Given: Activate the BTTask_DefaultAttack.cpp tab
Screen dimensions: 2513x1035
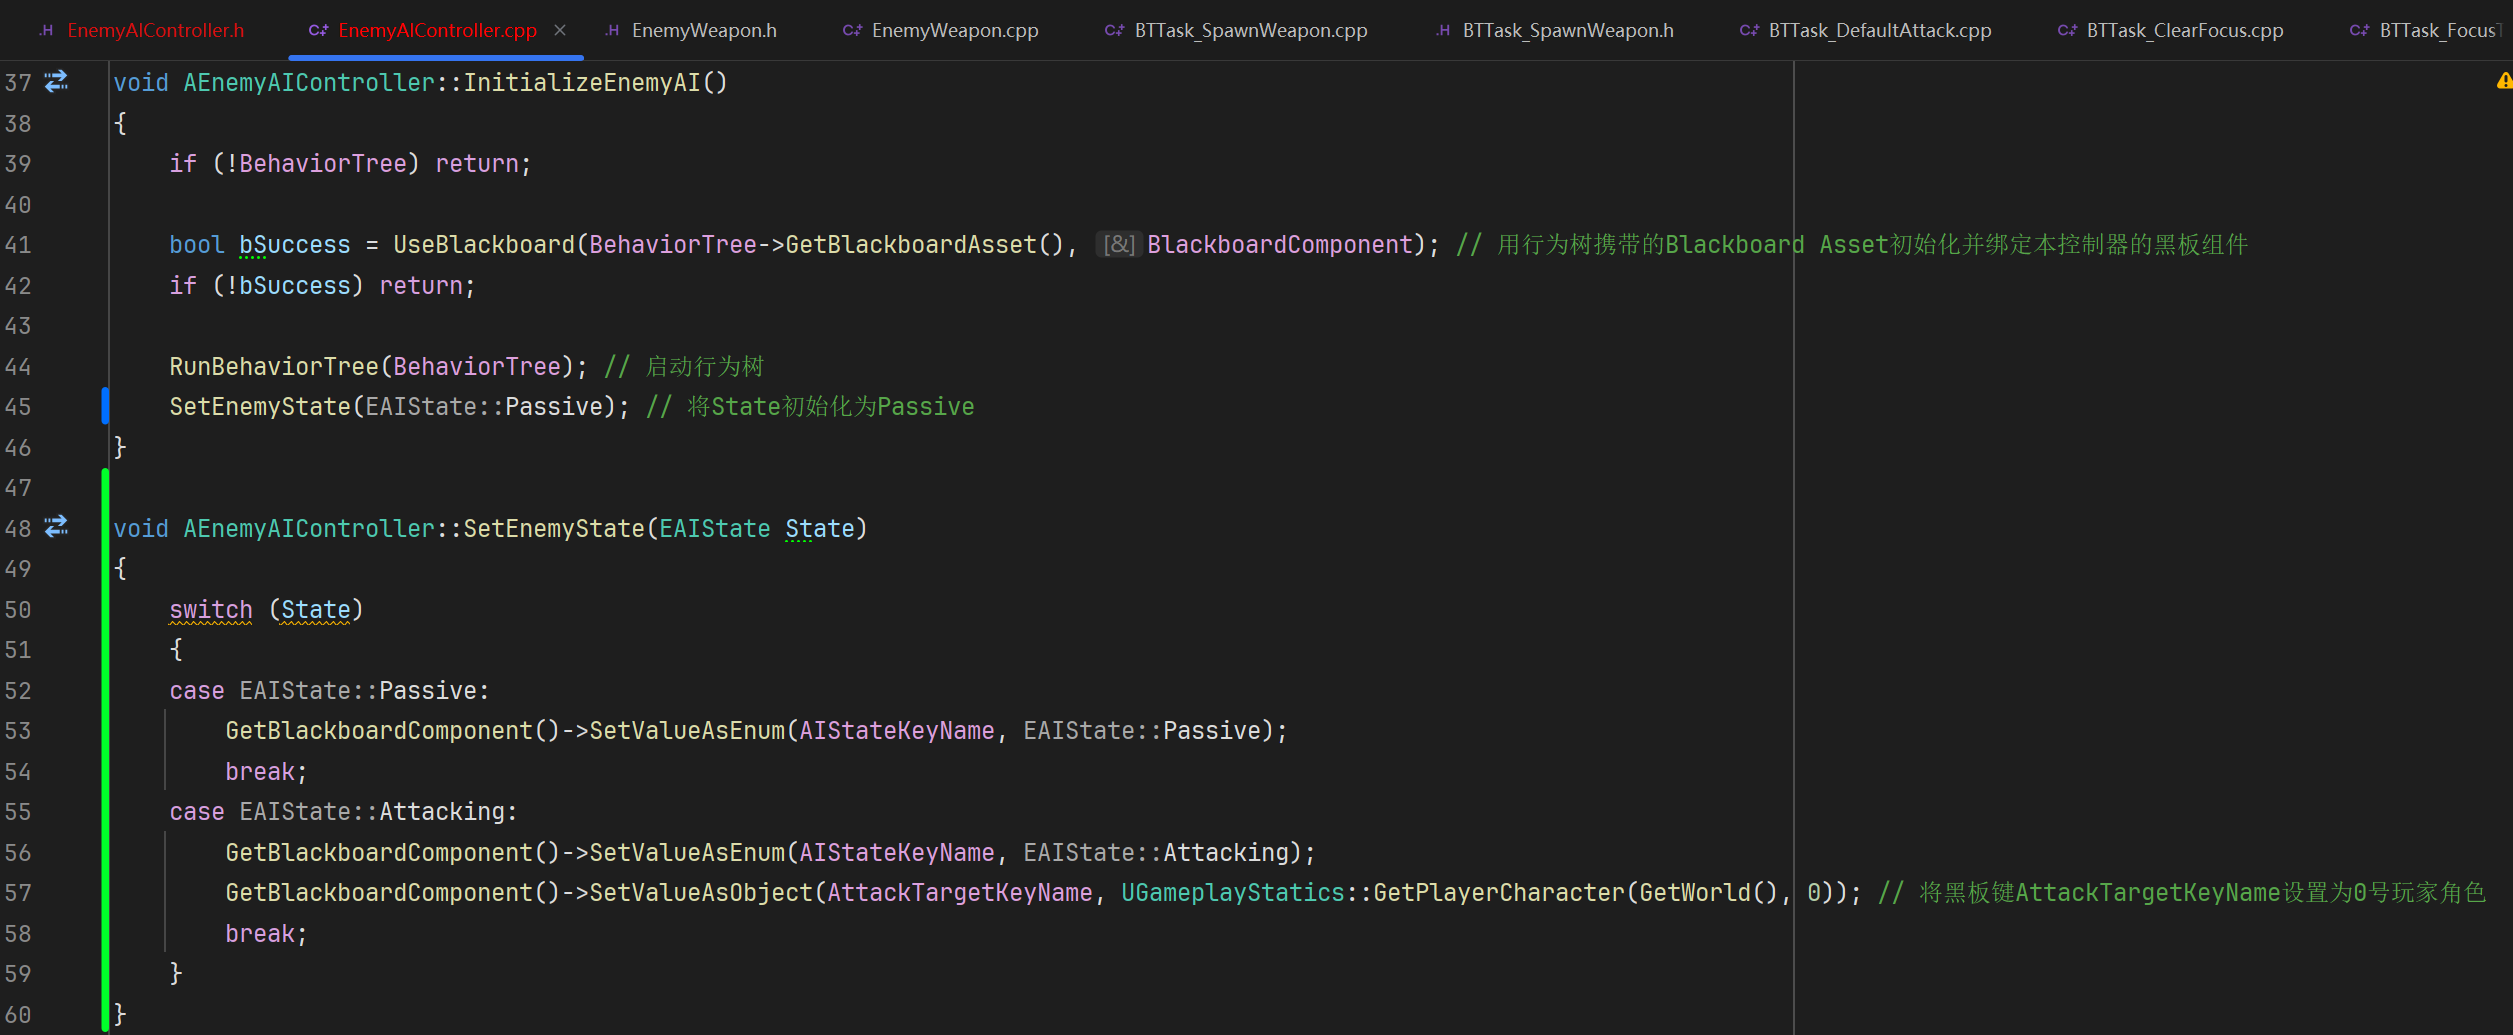Looking at the screenshot, I should click(1866, 30).
